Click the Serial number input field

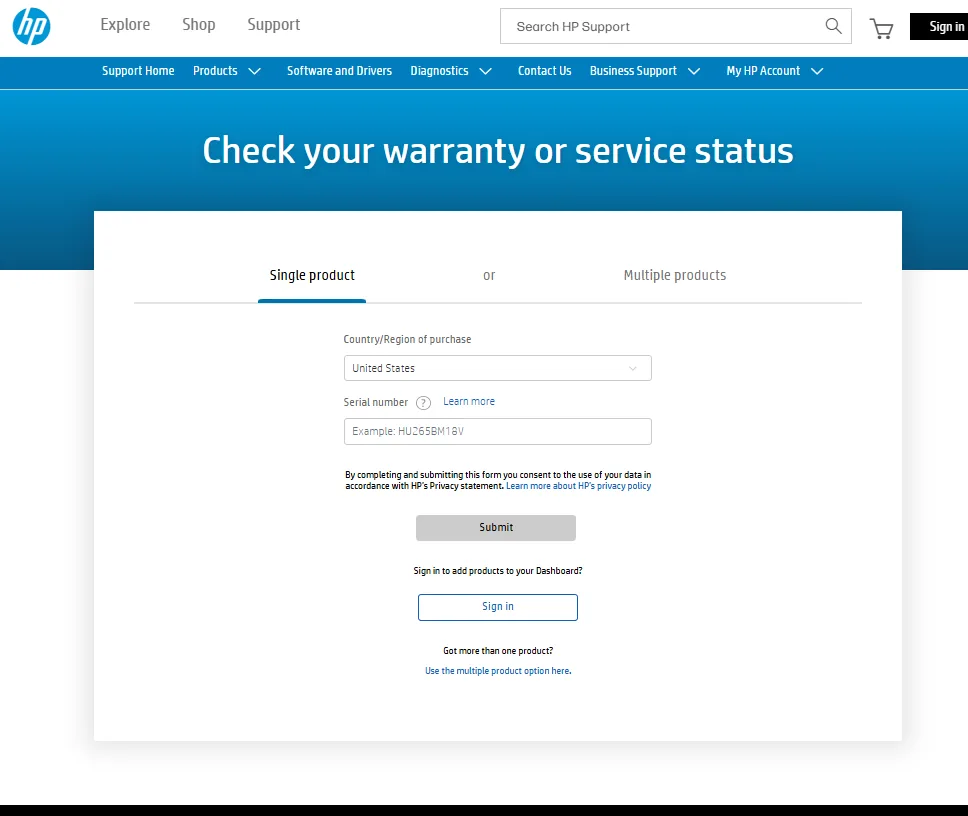(498, 431)
